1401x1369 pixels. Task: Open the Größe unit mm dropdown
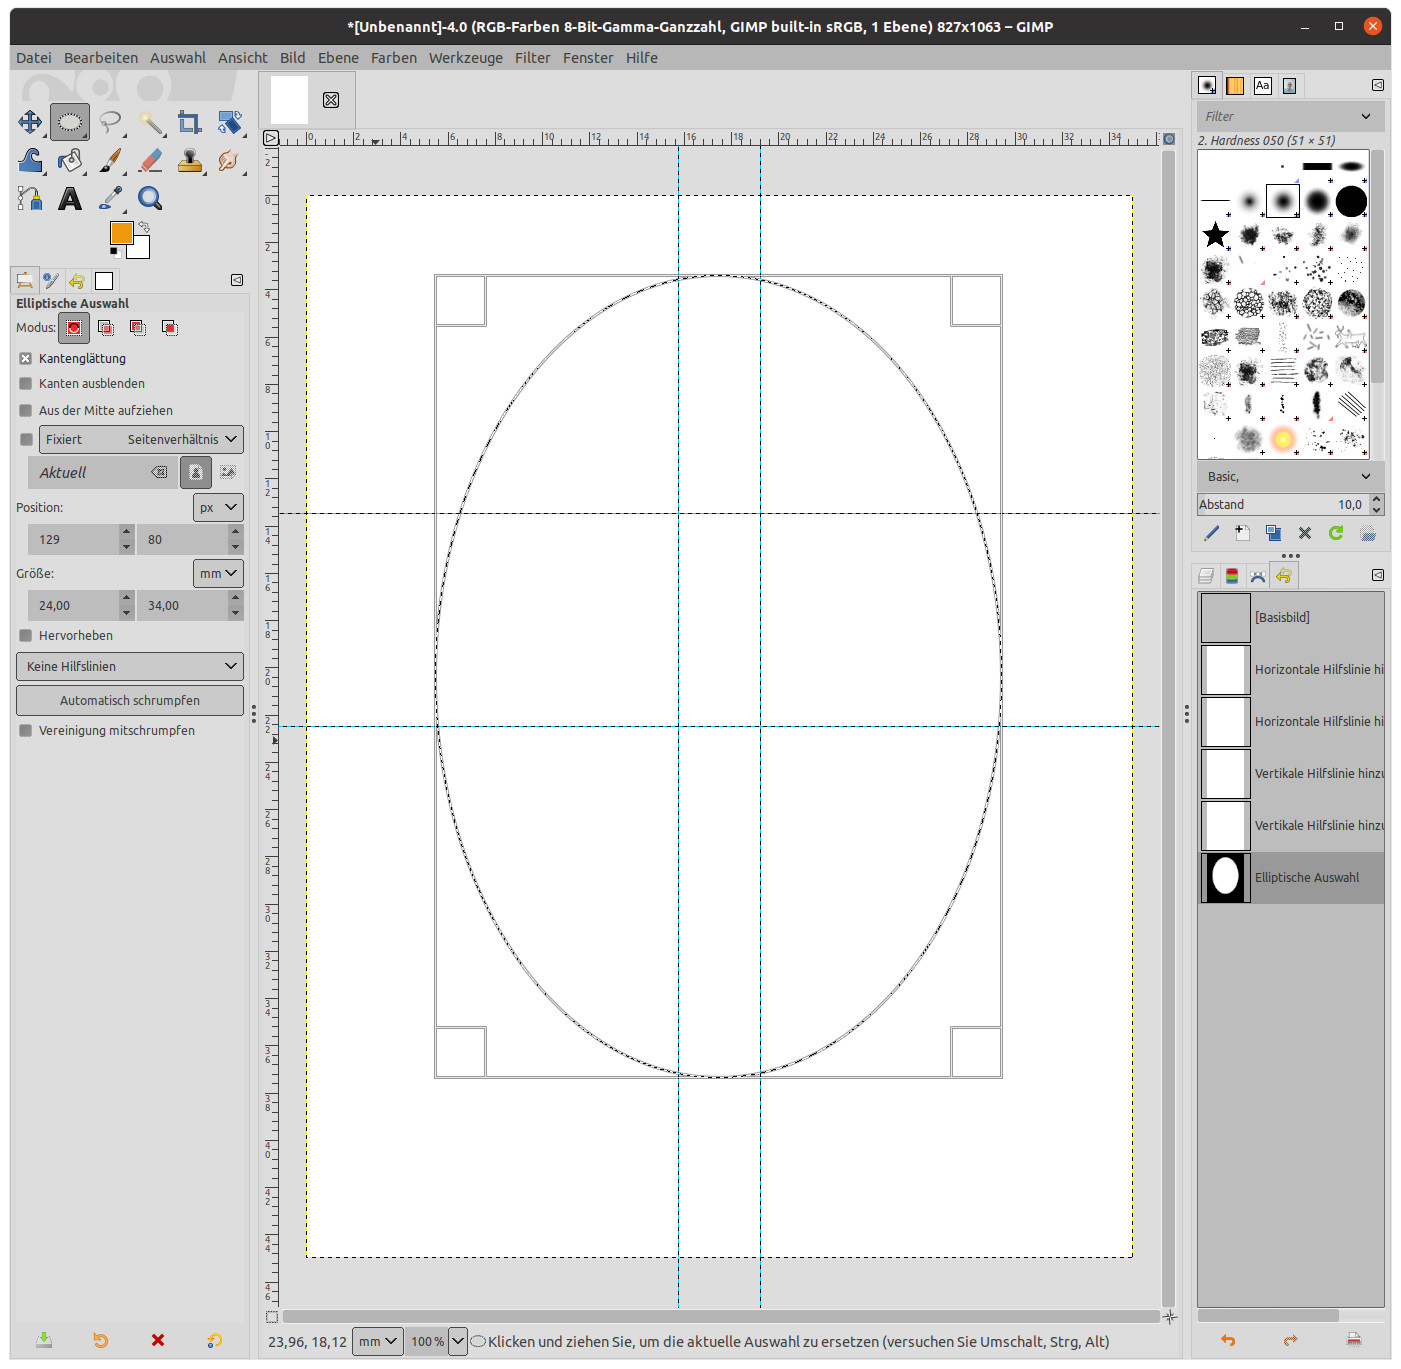[x=218, y=573]
